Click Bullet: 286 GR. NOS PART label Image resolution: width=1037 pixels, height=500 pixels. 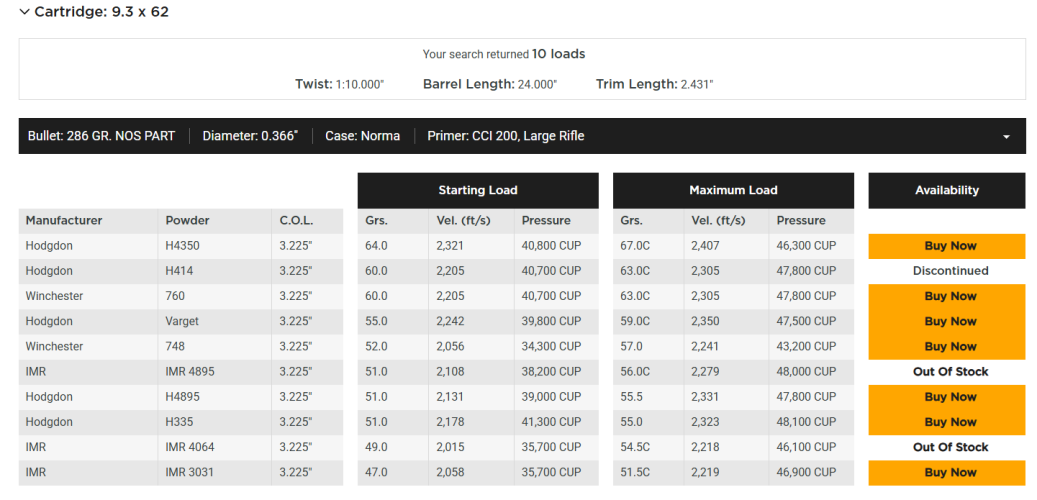(x=101, y=137)
